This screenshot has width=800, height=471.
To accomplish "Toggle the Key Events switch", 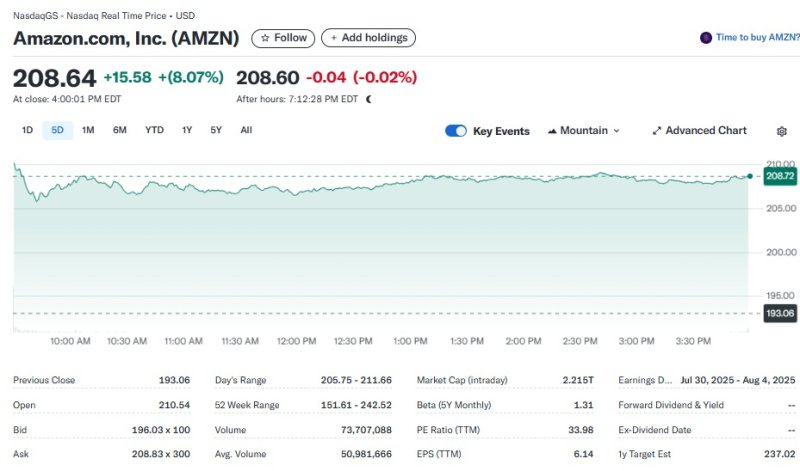I will (456, 131).
